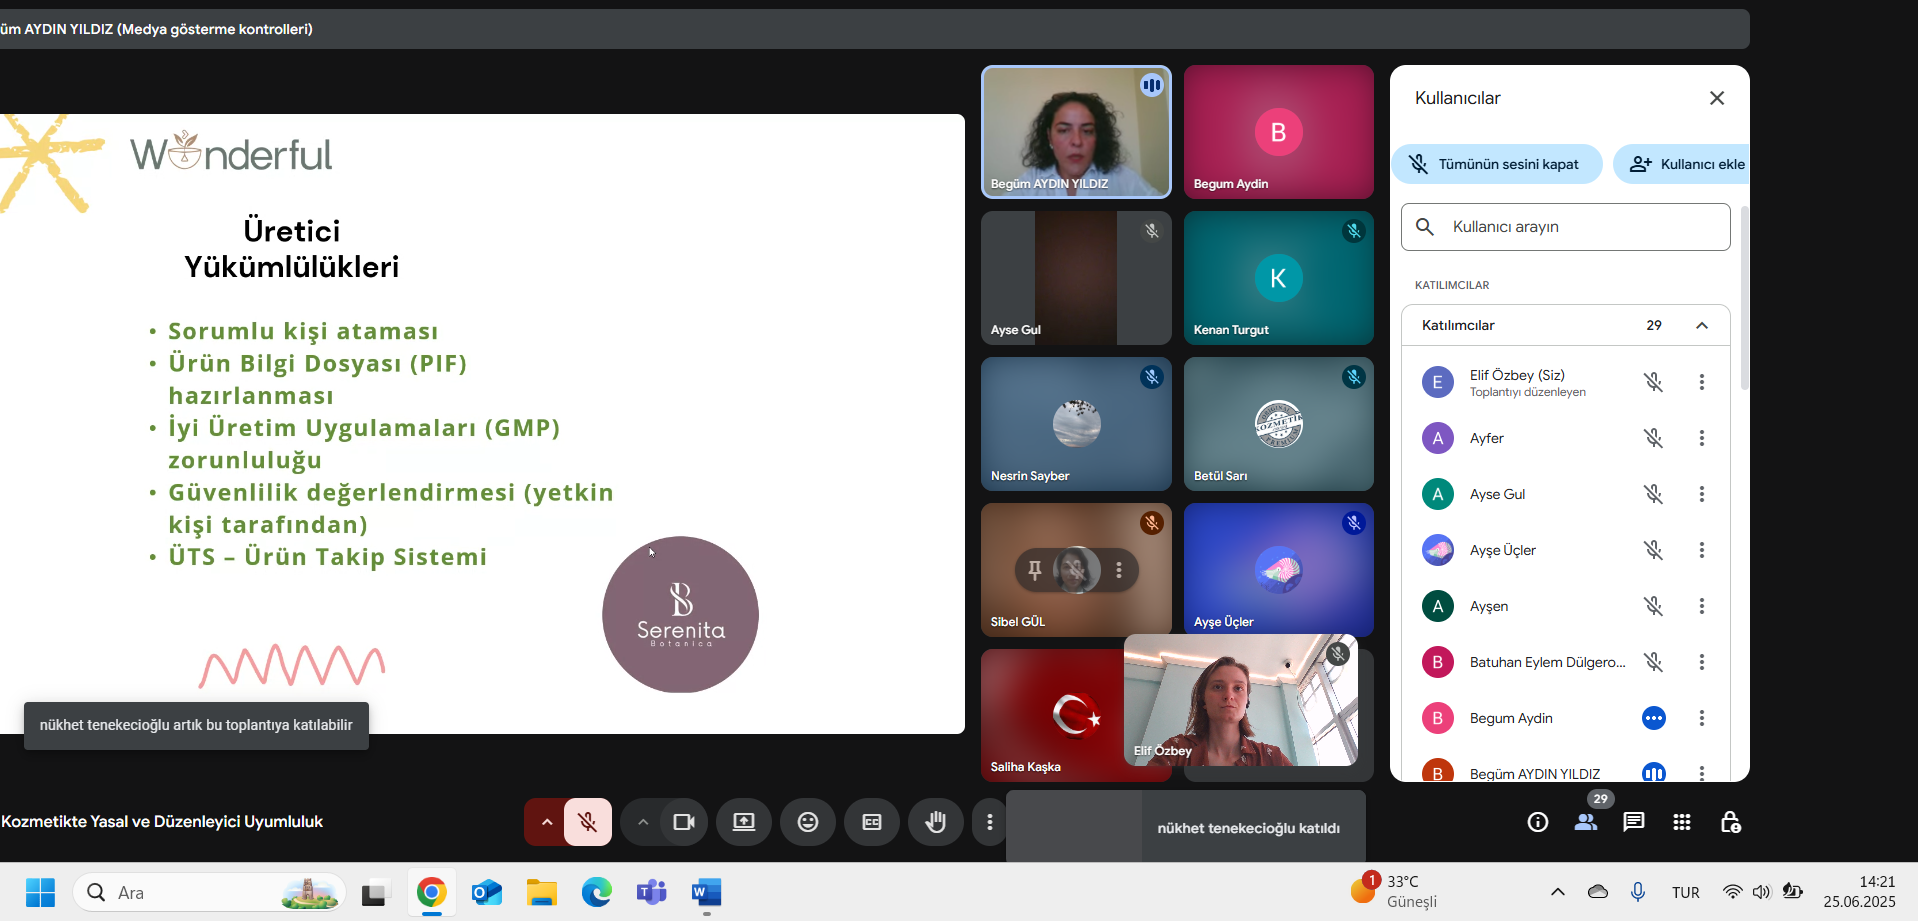Open the meeting's more options menu
Screen dimensions: 1918x921
[990, 822]
